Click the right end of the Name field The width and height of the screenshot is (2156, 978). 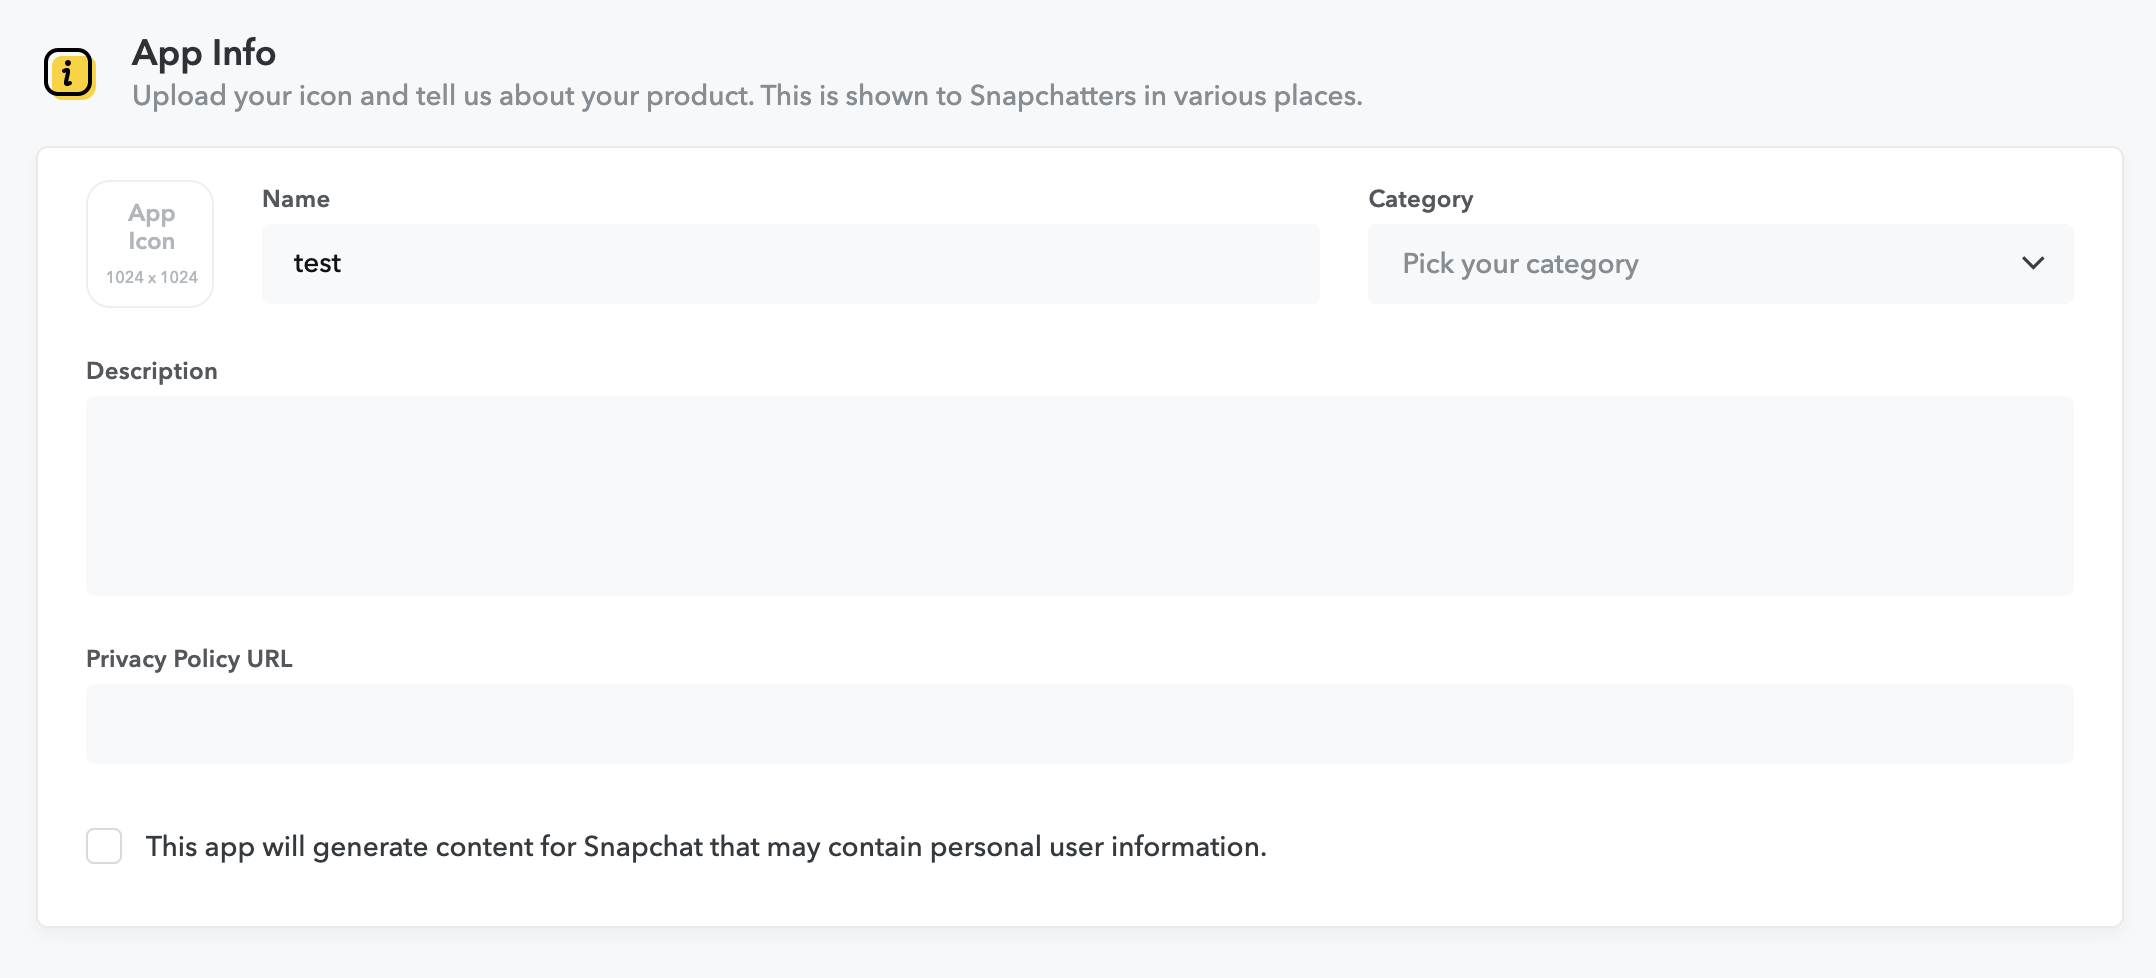(x=1290, y=264)
